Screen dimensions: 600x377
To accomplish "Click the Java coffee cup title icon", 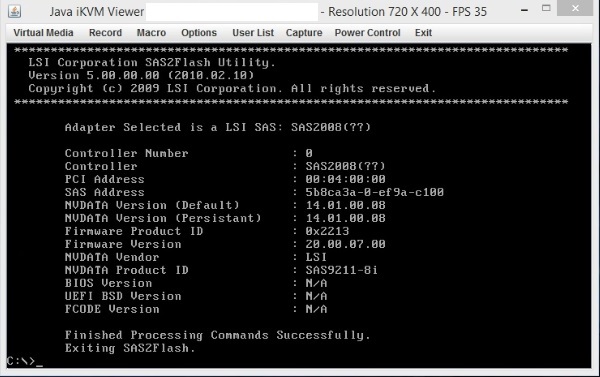I will (x=15, y=11).
